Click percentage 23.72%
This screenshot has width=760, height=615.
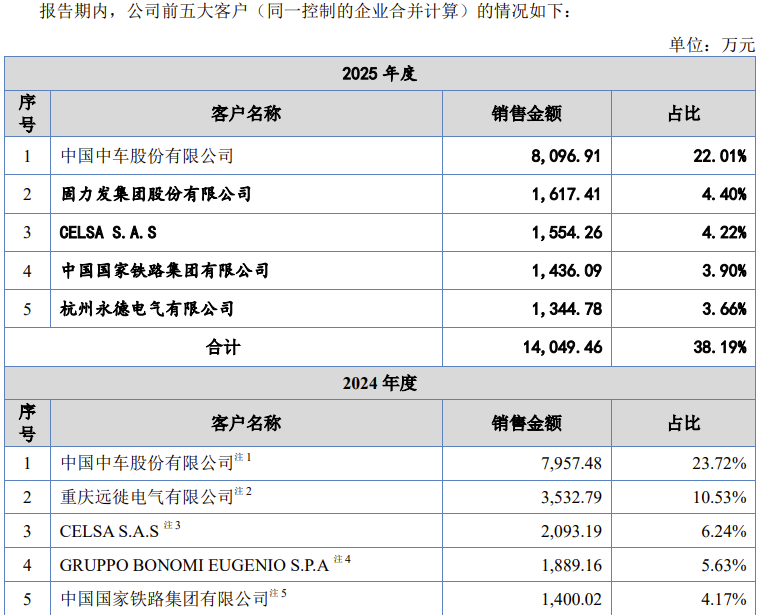(719, 463)
